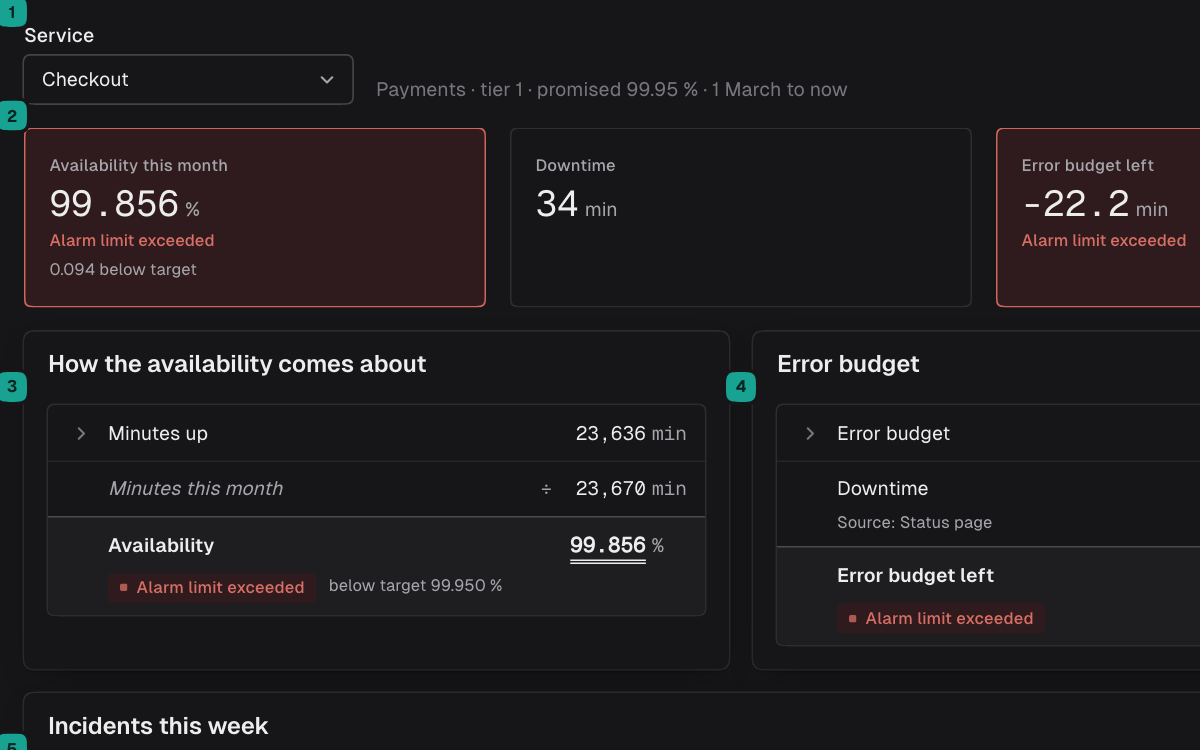Expand the Minutes up row
The image size is (1200, 750).
coord(82,433)
